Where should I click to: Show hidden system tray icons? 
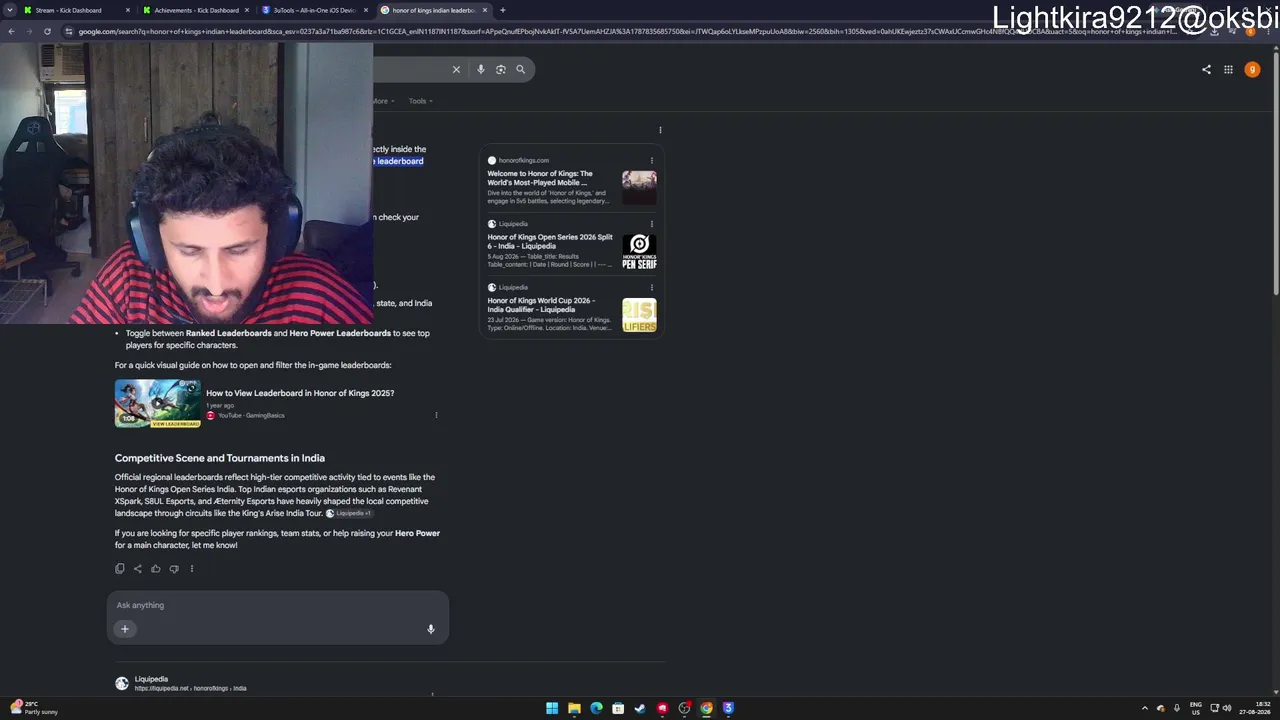click(x=1145, y=708)
